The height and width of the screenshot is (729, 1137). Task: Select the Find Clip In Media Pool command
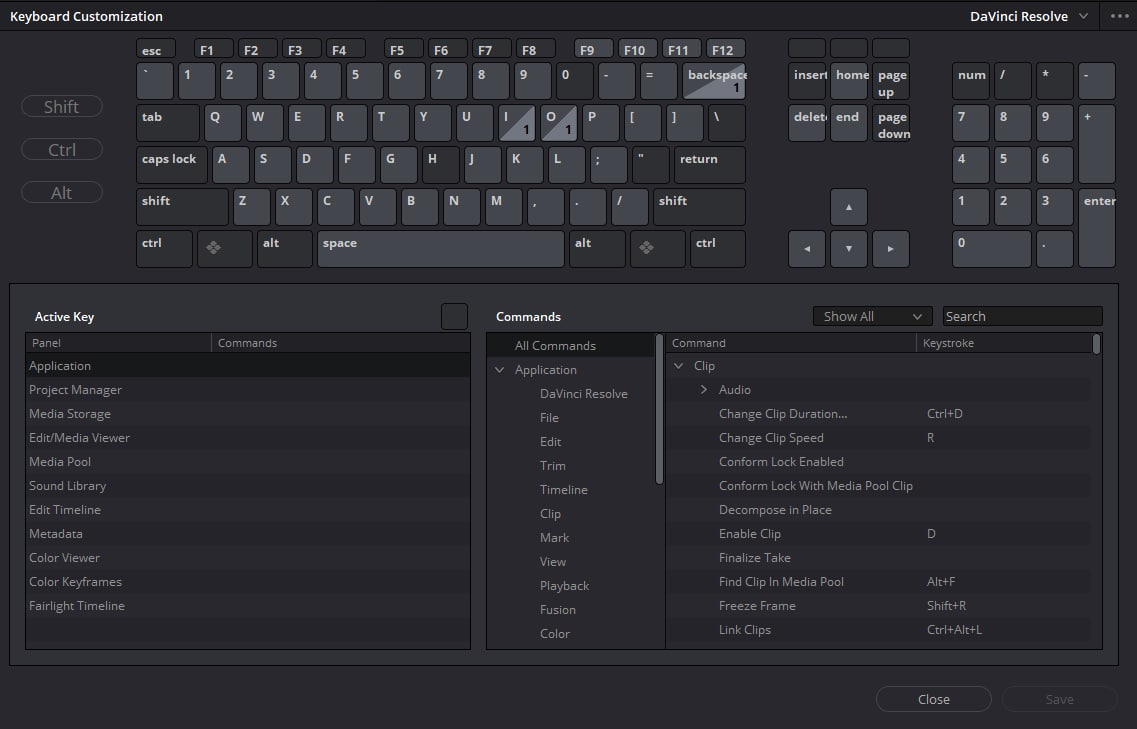click(878, 581)
